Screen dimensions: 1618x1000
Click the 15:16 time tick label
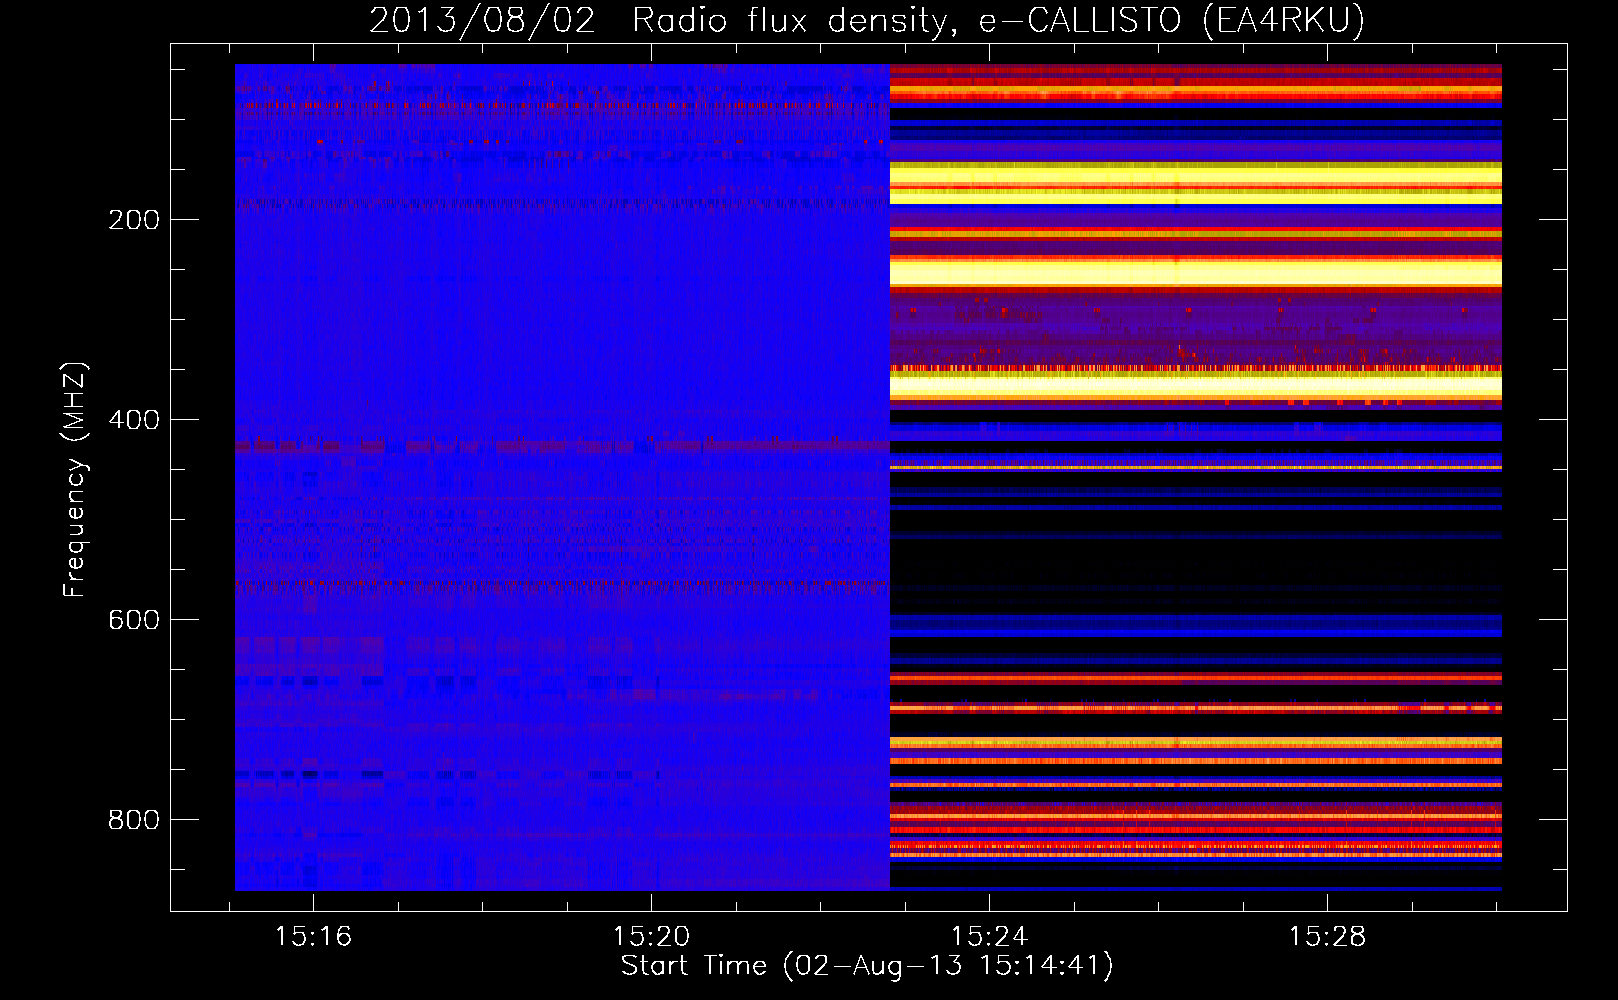tap(314, 937)
